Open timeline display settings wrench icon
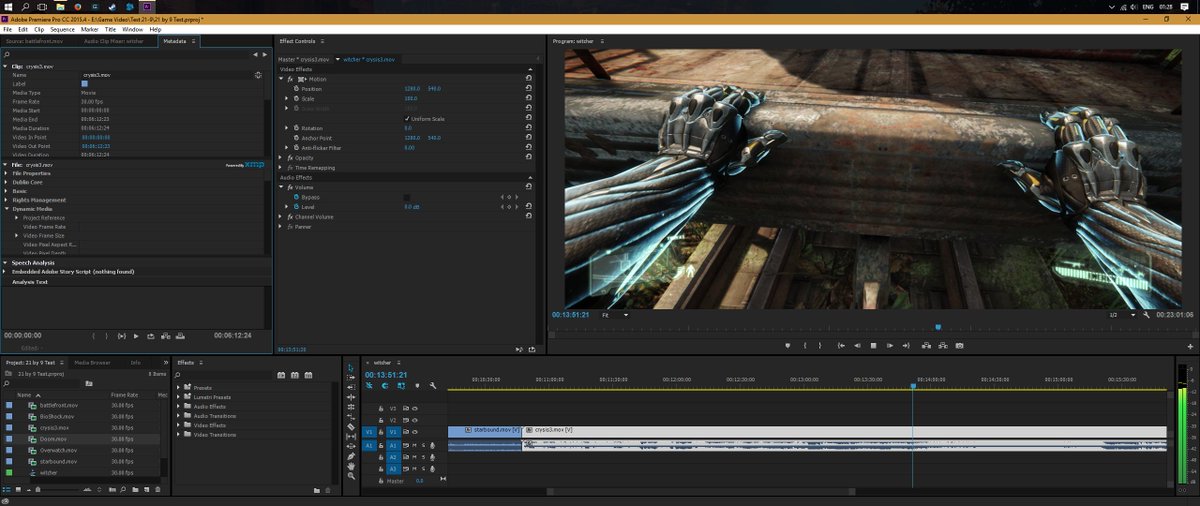 click(433, 386)
